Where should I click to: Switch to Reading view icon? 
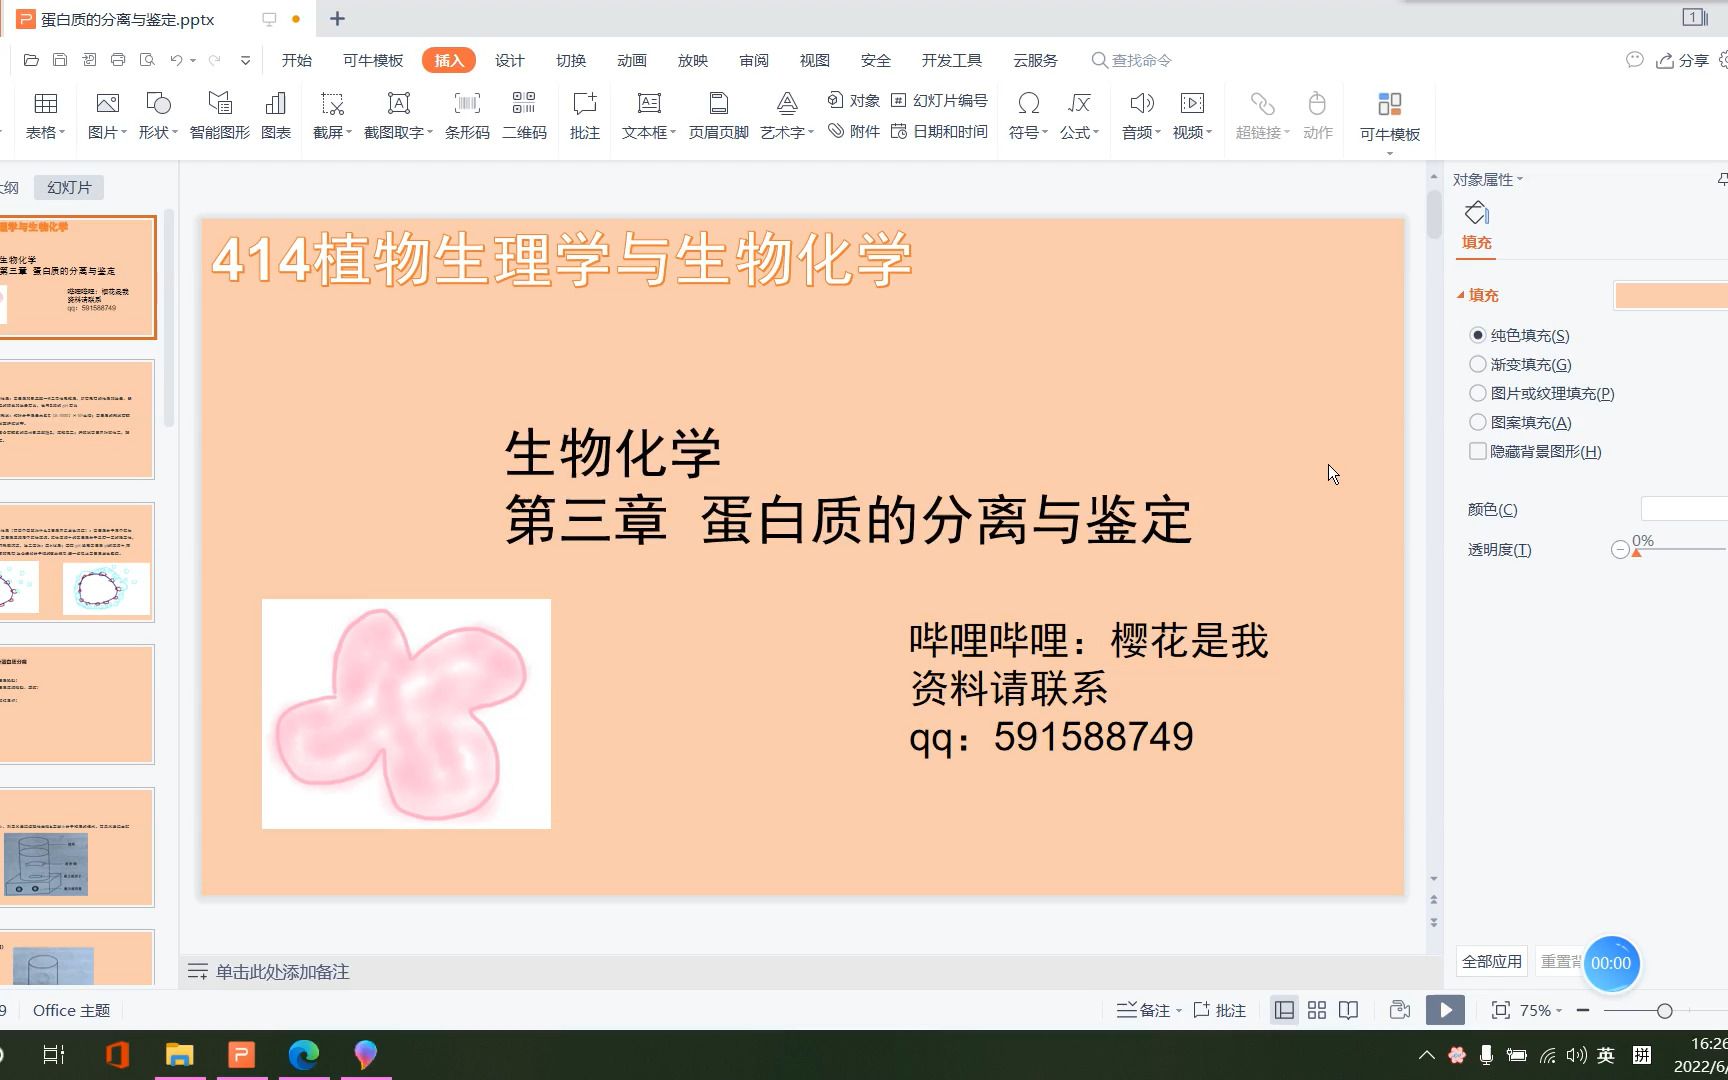(1349, 1010)
